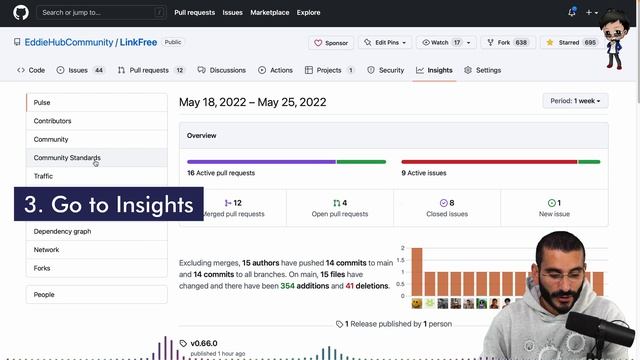The image size is (640, 360).
Task: Click the tallest commit bar in chart
Action: [x=417, y=271]
